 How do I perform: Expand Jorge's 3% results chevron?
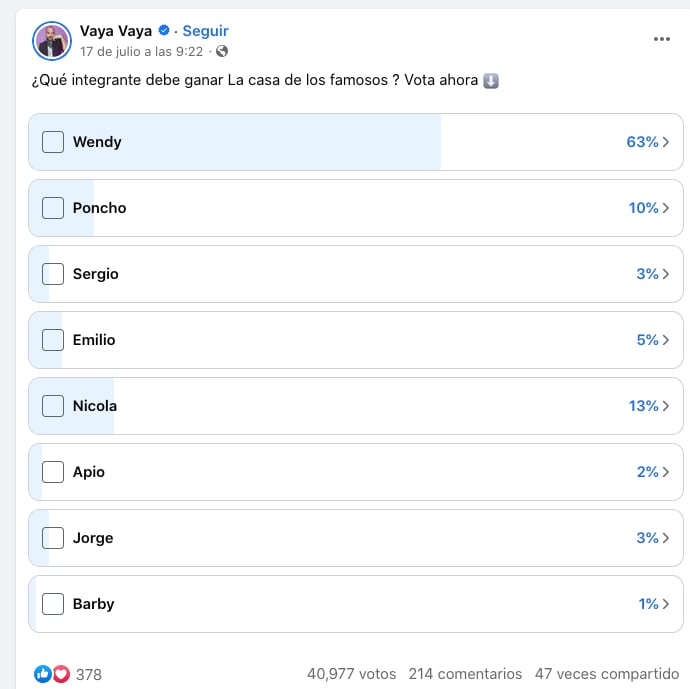coord(666,538)
